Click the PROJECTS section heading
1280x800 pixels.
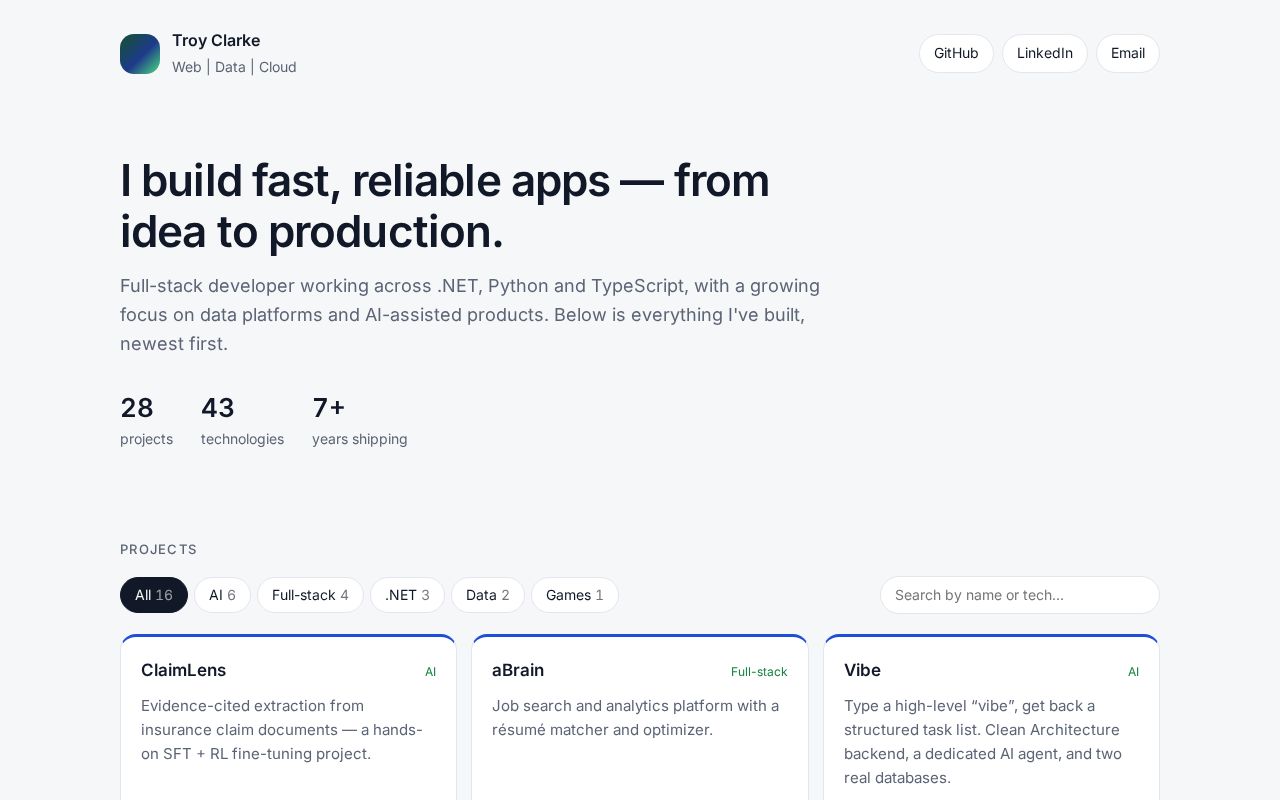coord(159,550)
